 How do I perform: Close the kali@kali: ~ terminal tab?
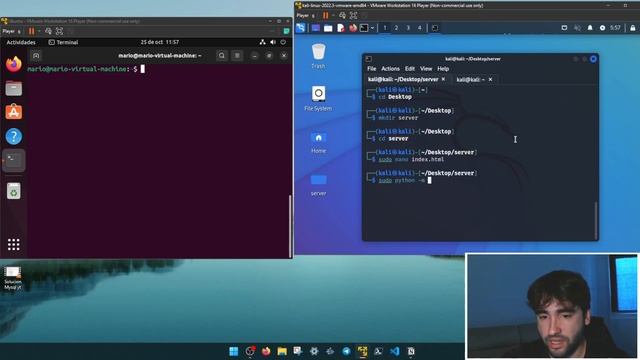[490, 79]
